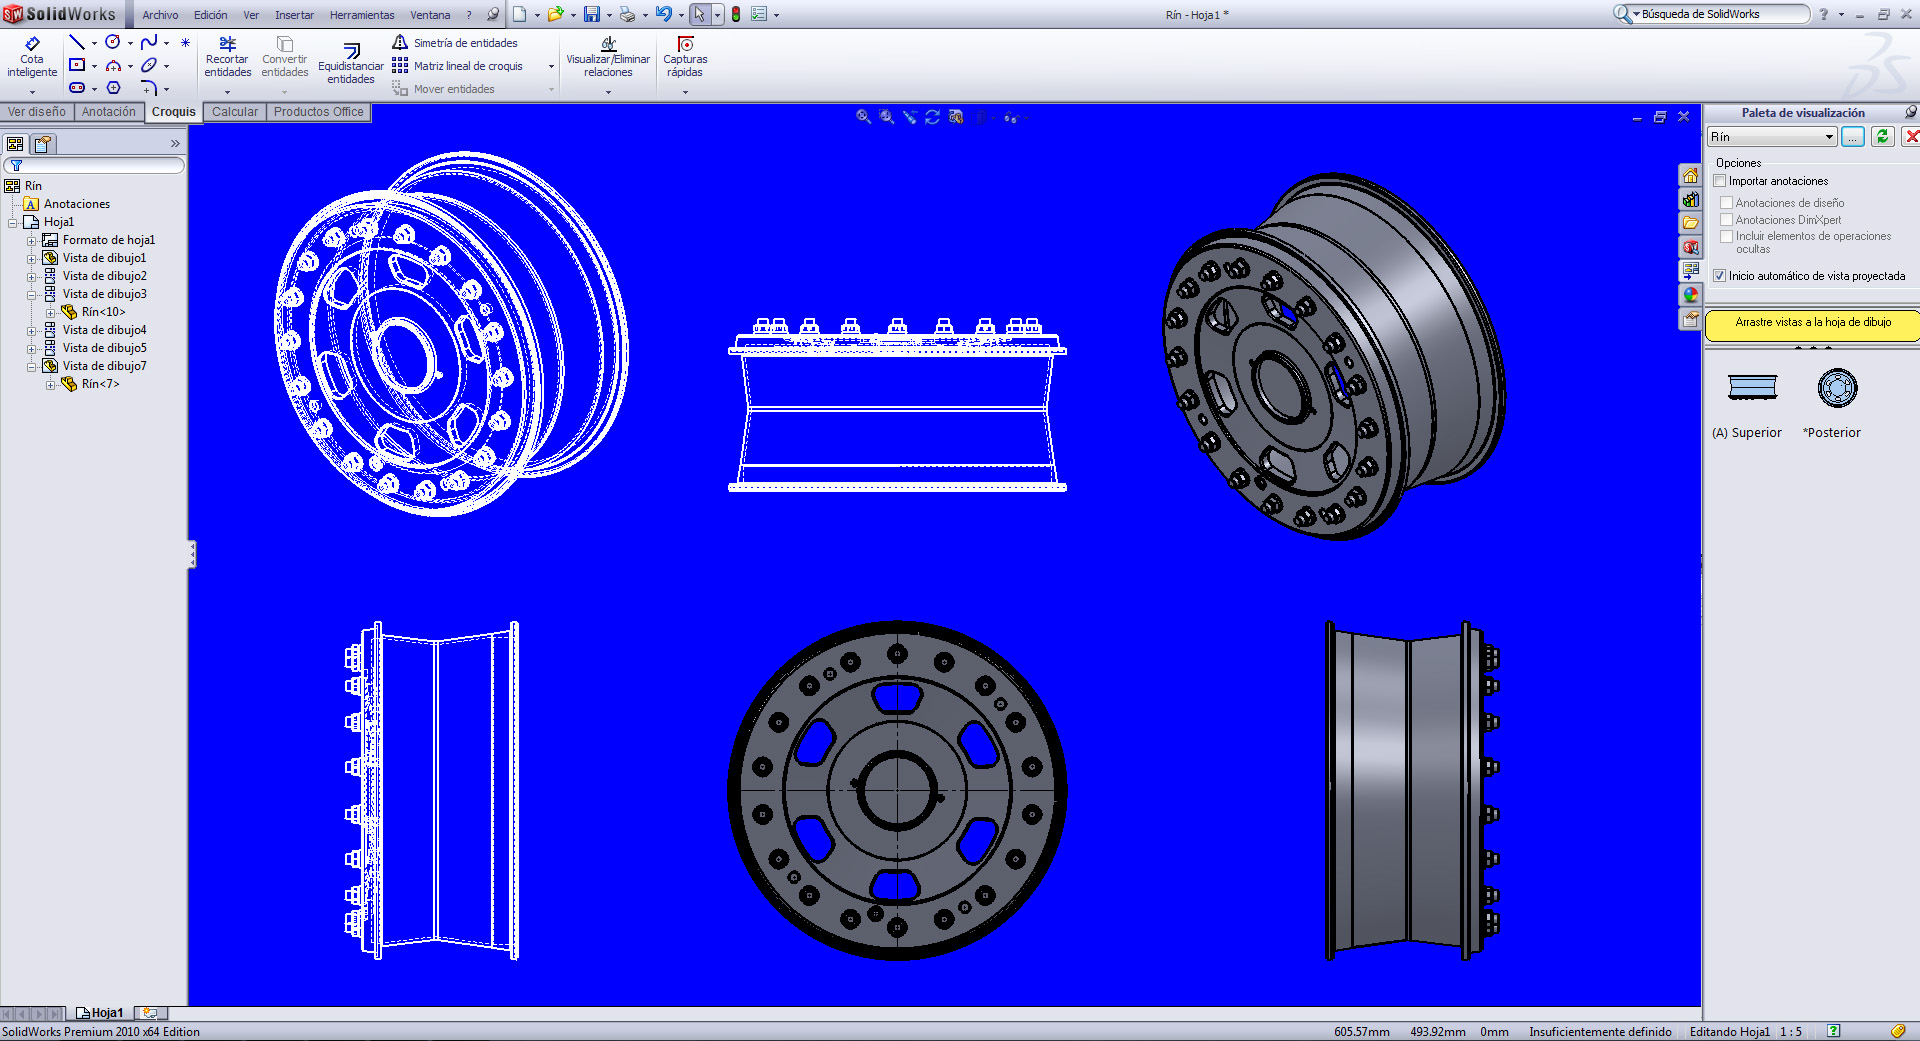Pick the Centerpoint Arc sketch tool
Screen dimensions: 1920x1041
click(x=113, y=65)
